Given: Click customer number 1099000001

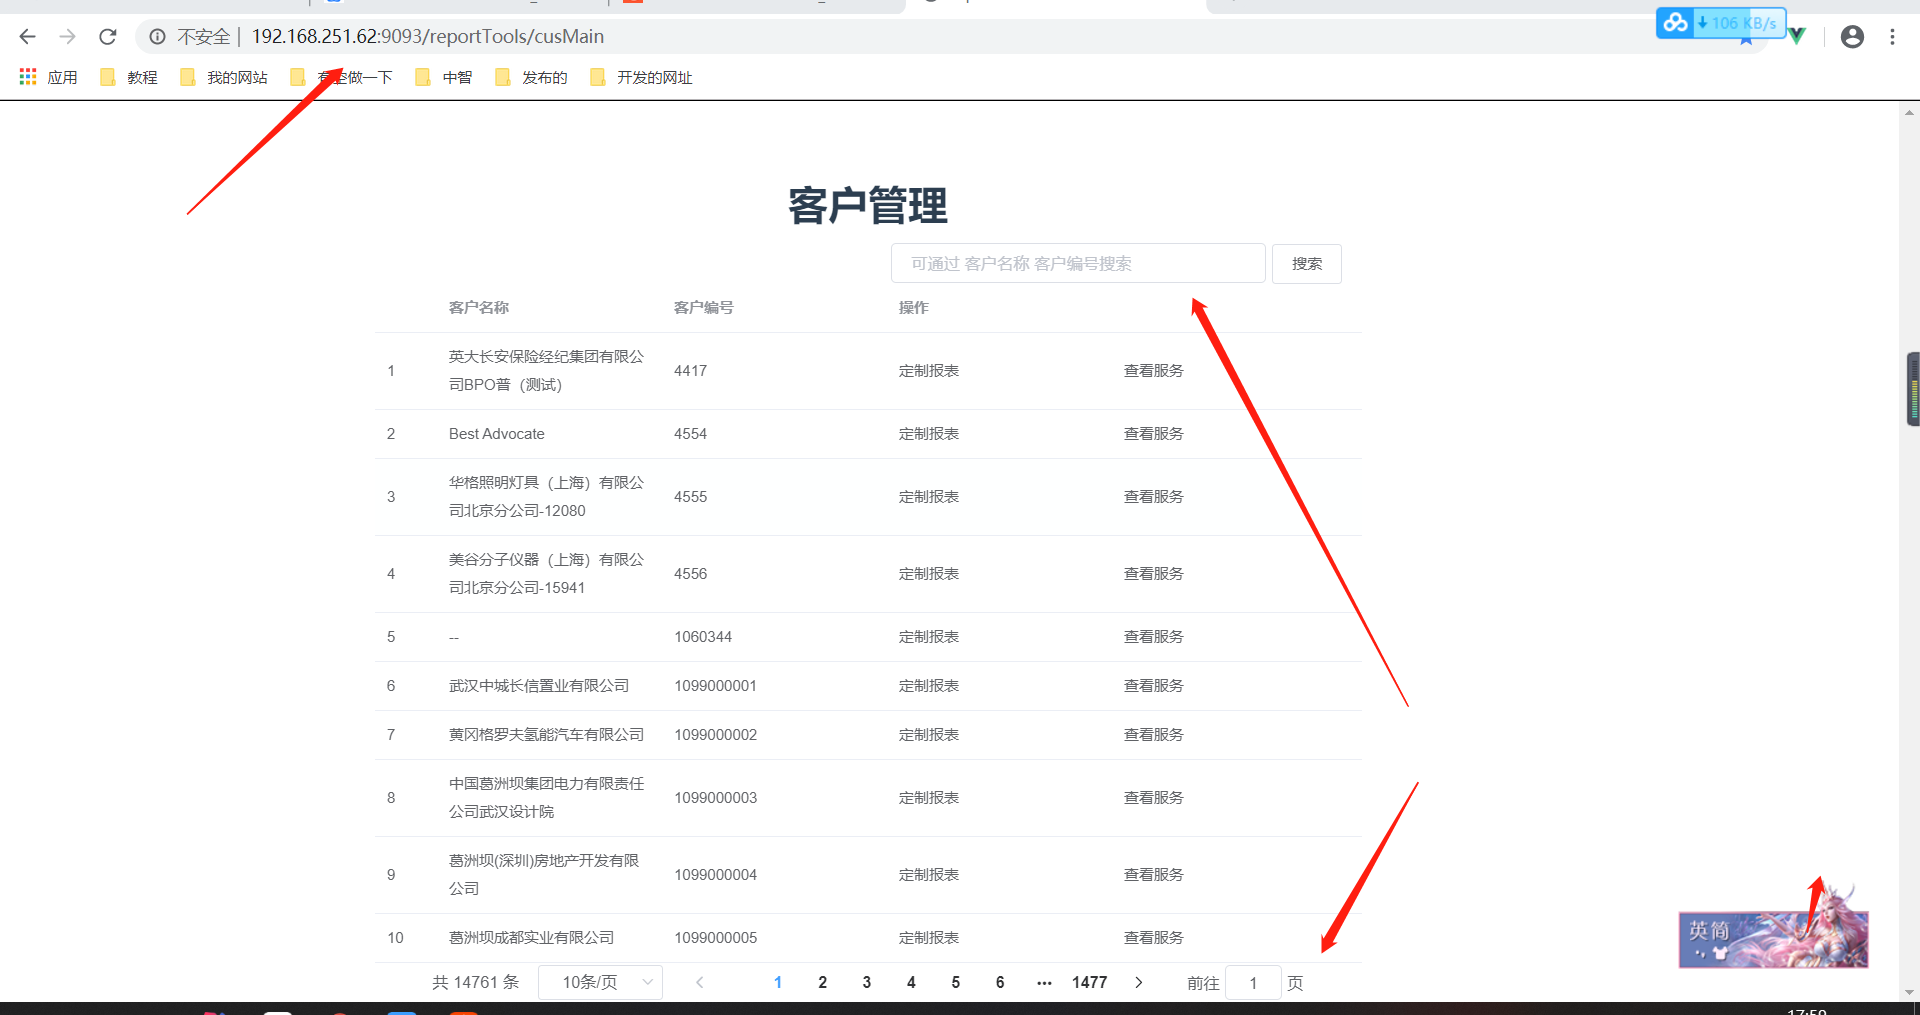Looking at the screenshot, I should 715,686.
